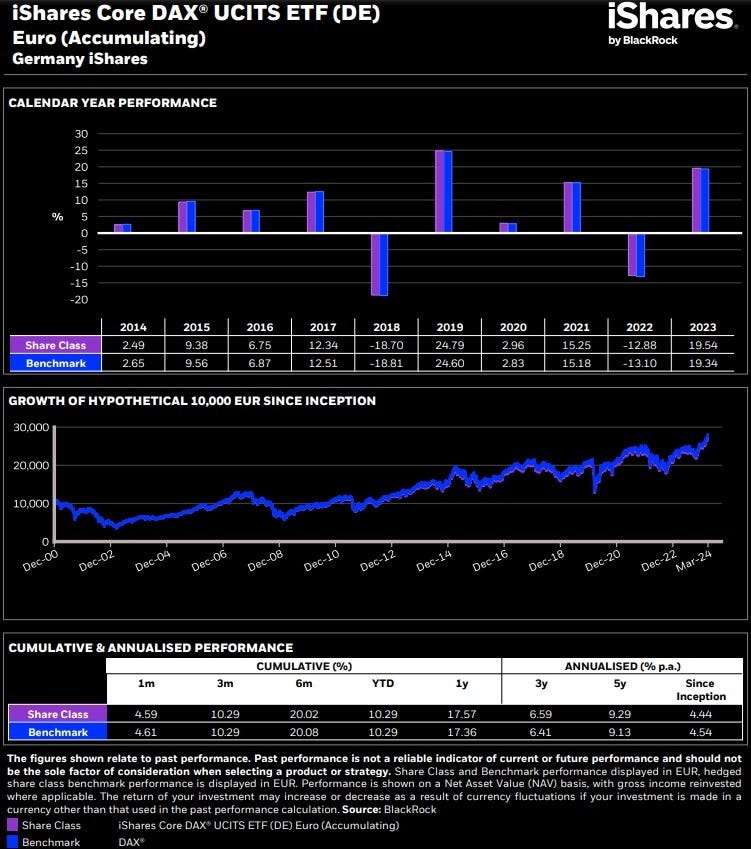Click the Benchmark 2023 value 19.34
This screenshot has width=751, height=849.
[703, 363]
